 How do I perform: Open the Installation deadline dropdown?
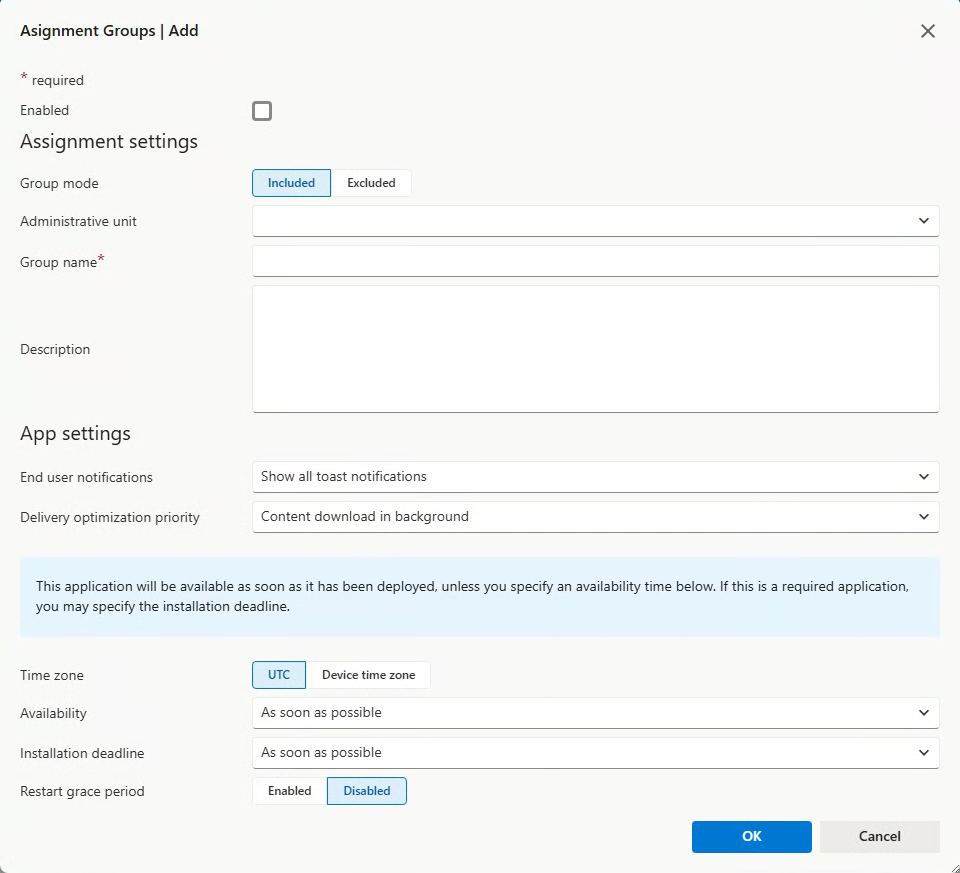point(596,752)
